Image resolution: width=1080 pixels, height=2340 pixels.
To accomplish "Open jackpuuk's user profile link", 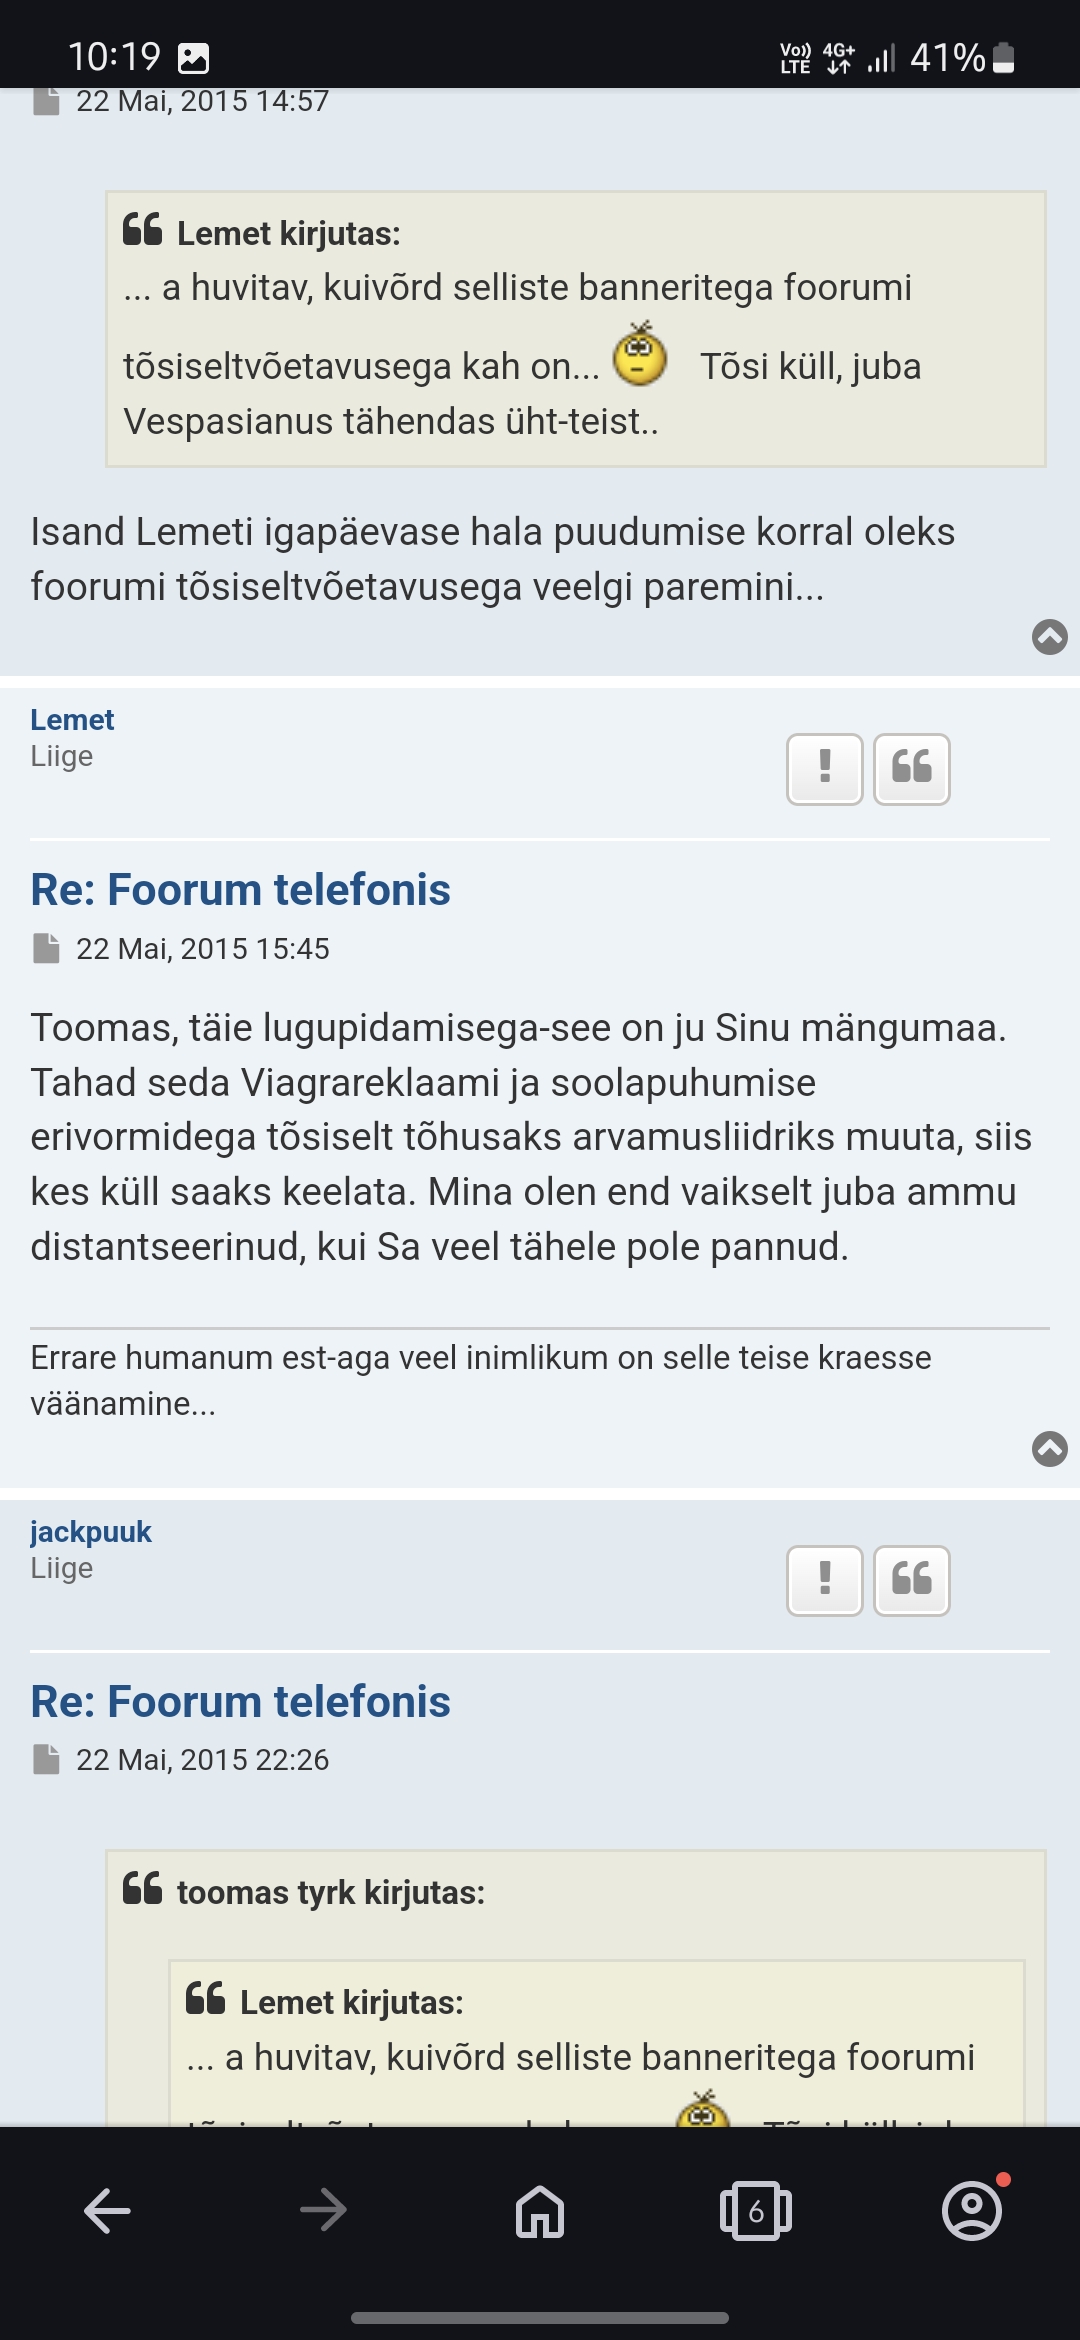I will (91, 1532).
